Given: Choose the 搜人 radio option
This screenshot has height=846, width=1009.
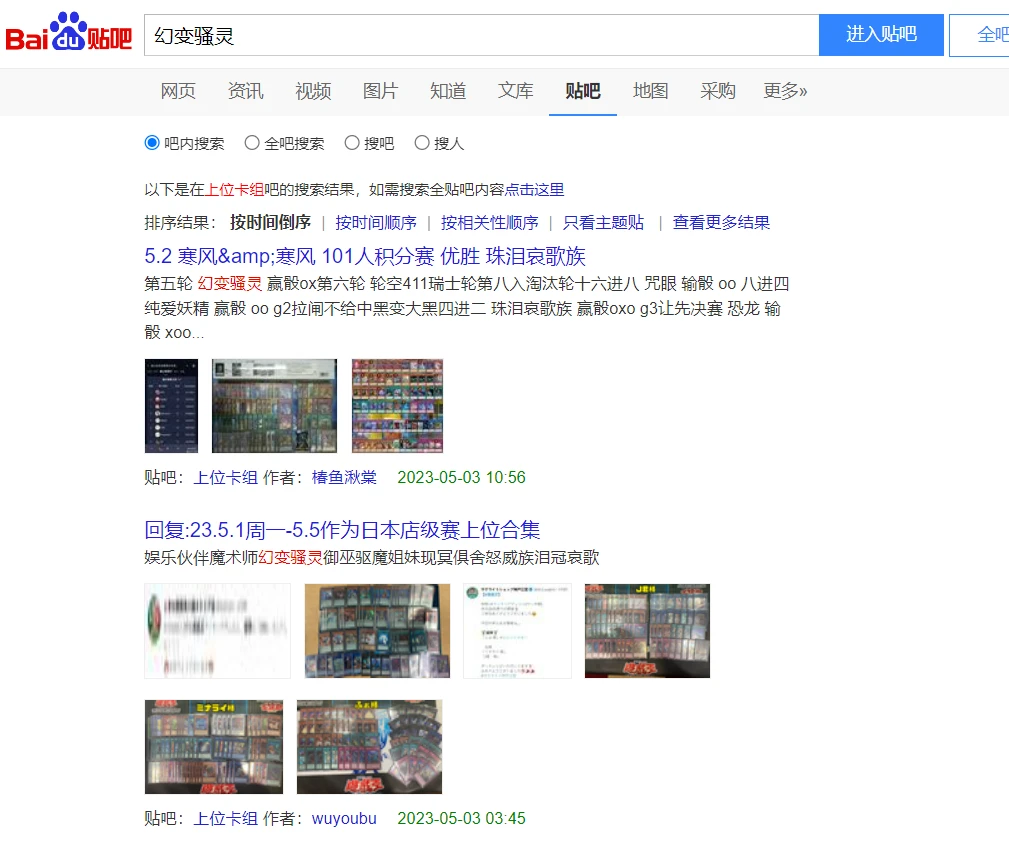Looking at the screenshot, I should click(421, 143).
